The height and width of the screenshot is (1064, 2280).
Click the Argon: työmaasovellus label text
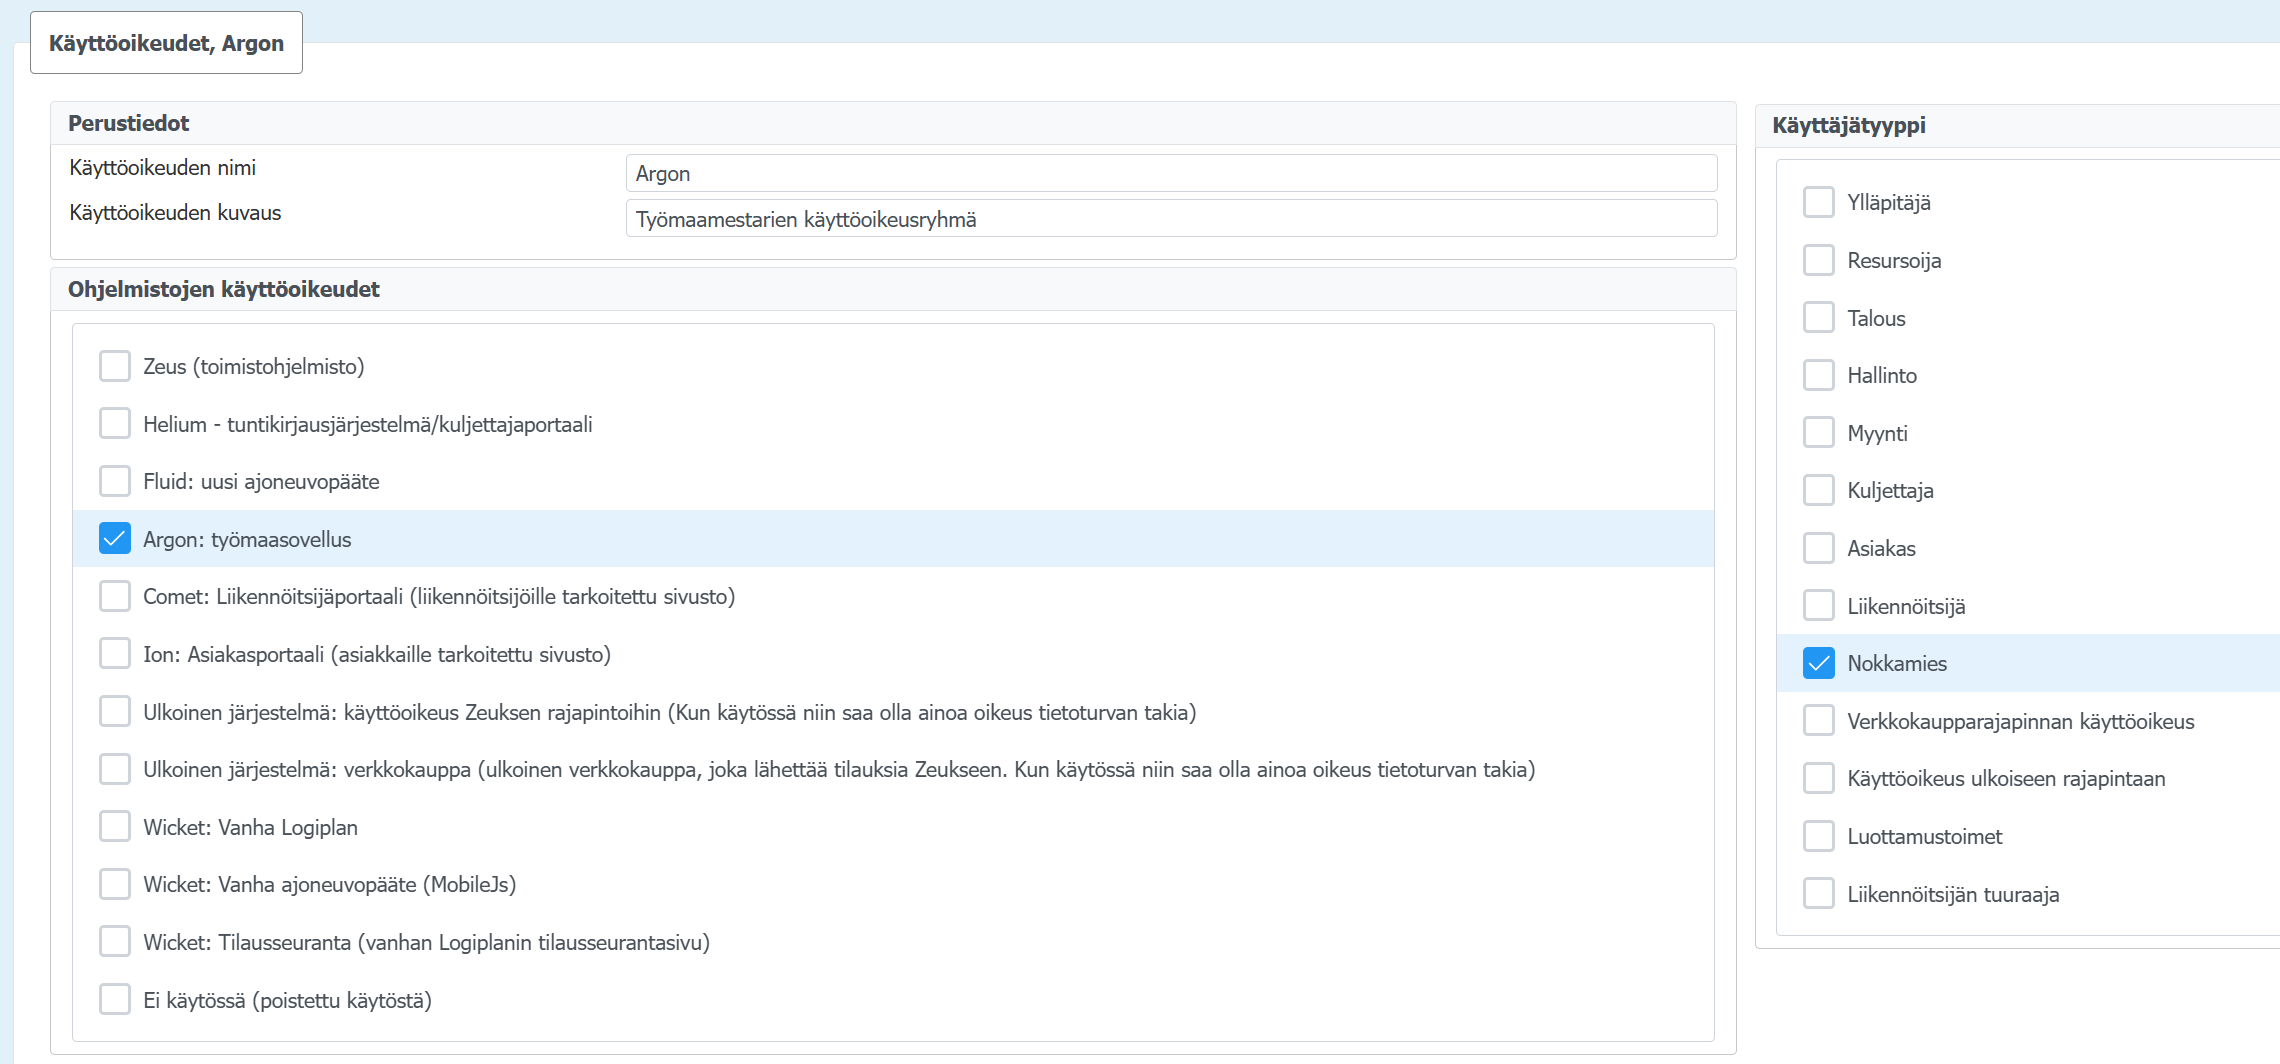point(247,539)
